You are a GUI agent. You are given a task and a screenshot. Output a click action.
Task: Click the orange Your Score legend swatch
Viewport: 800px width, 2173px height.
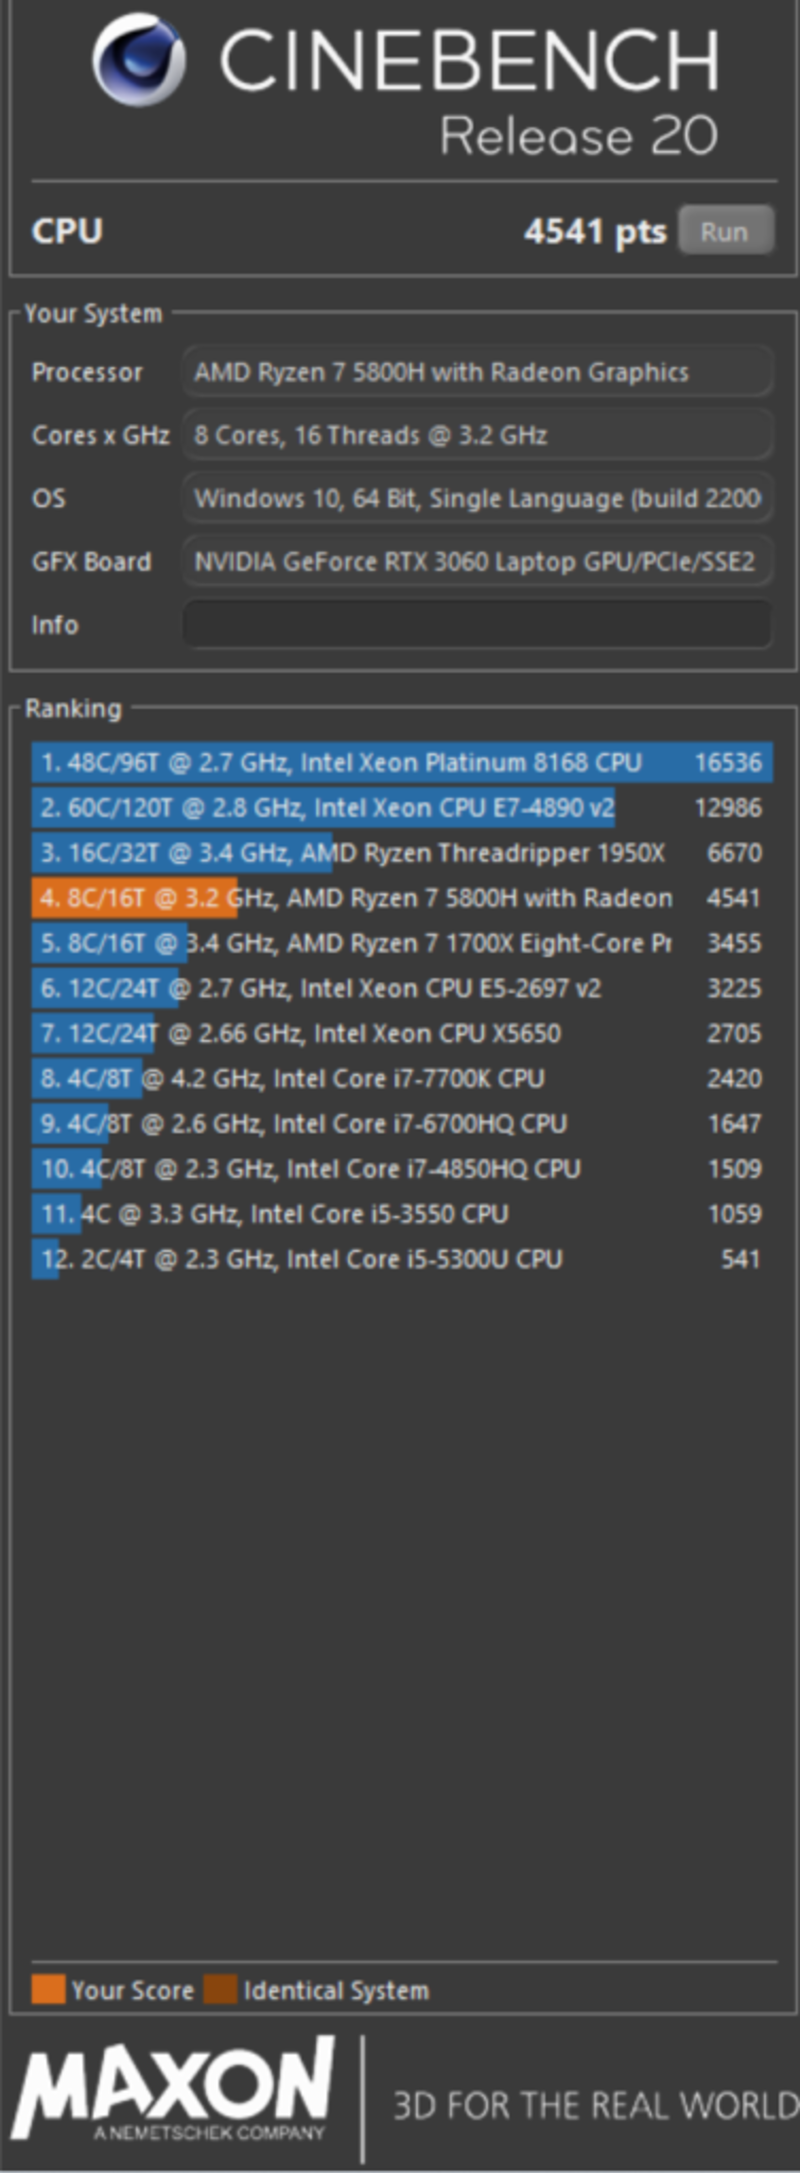pyautogui.click(x=48, y=1989)
